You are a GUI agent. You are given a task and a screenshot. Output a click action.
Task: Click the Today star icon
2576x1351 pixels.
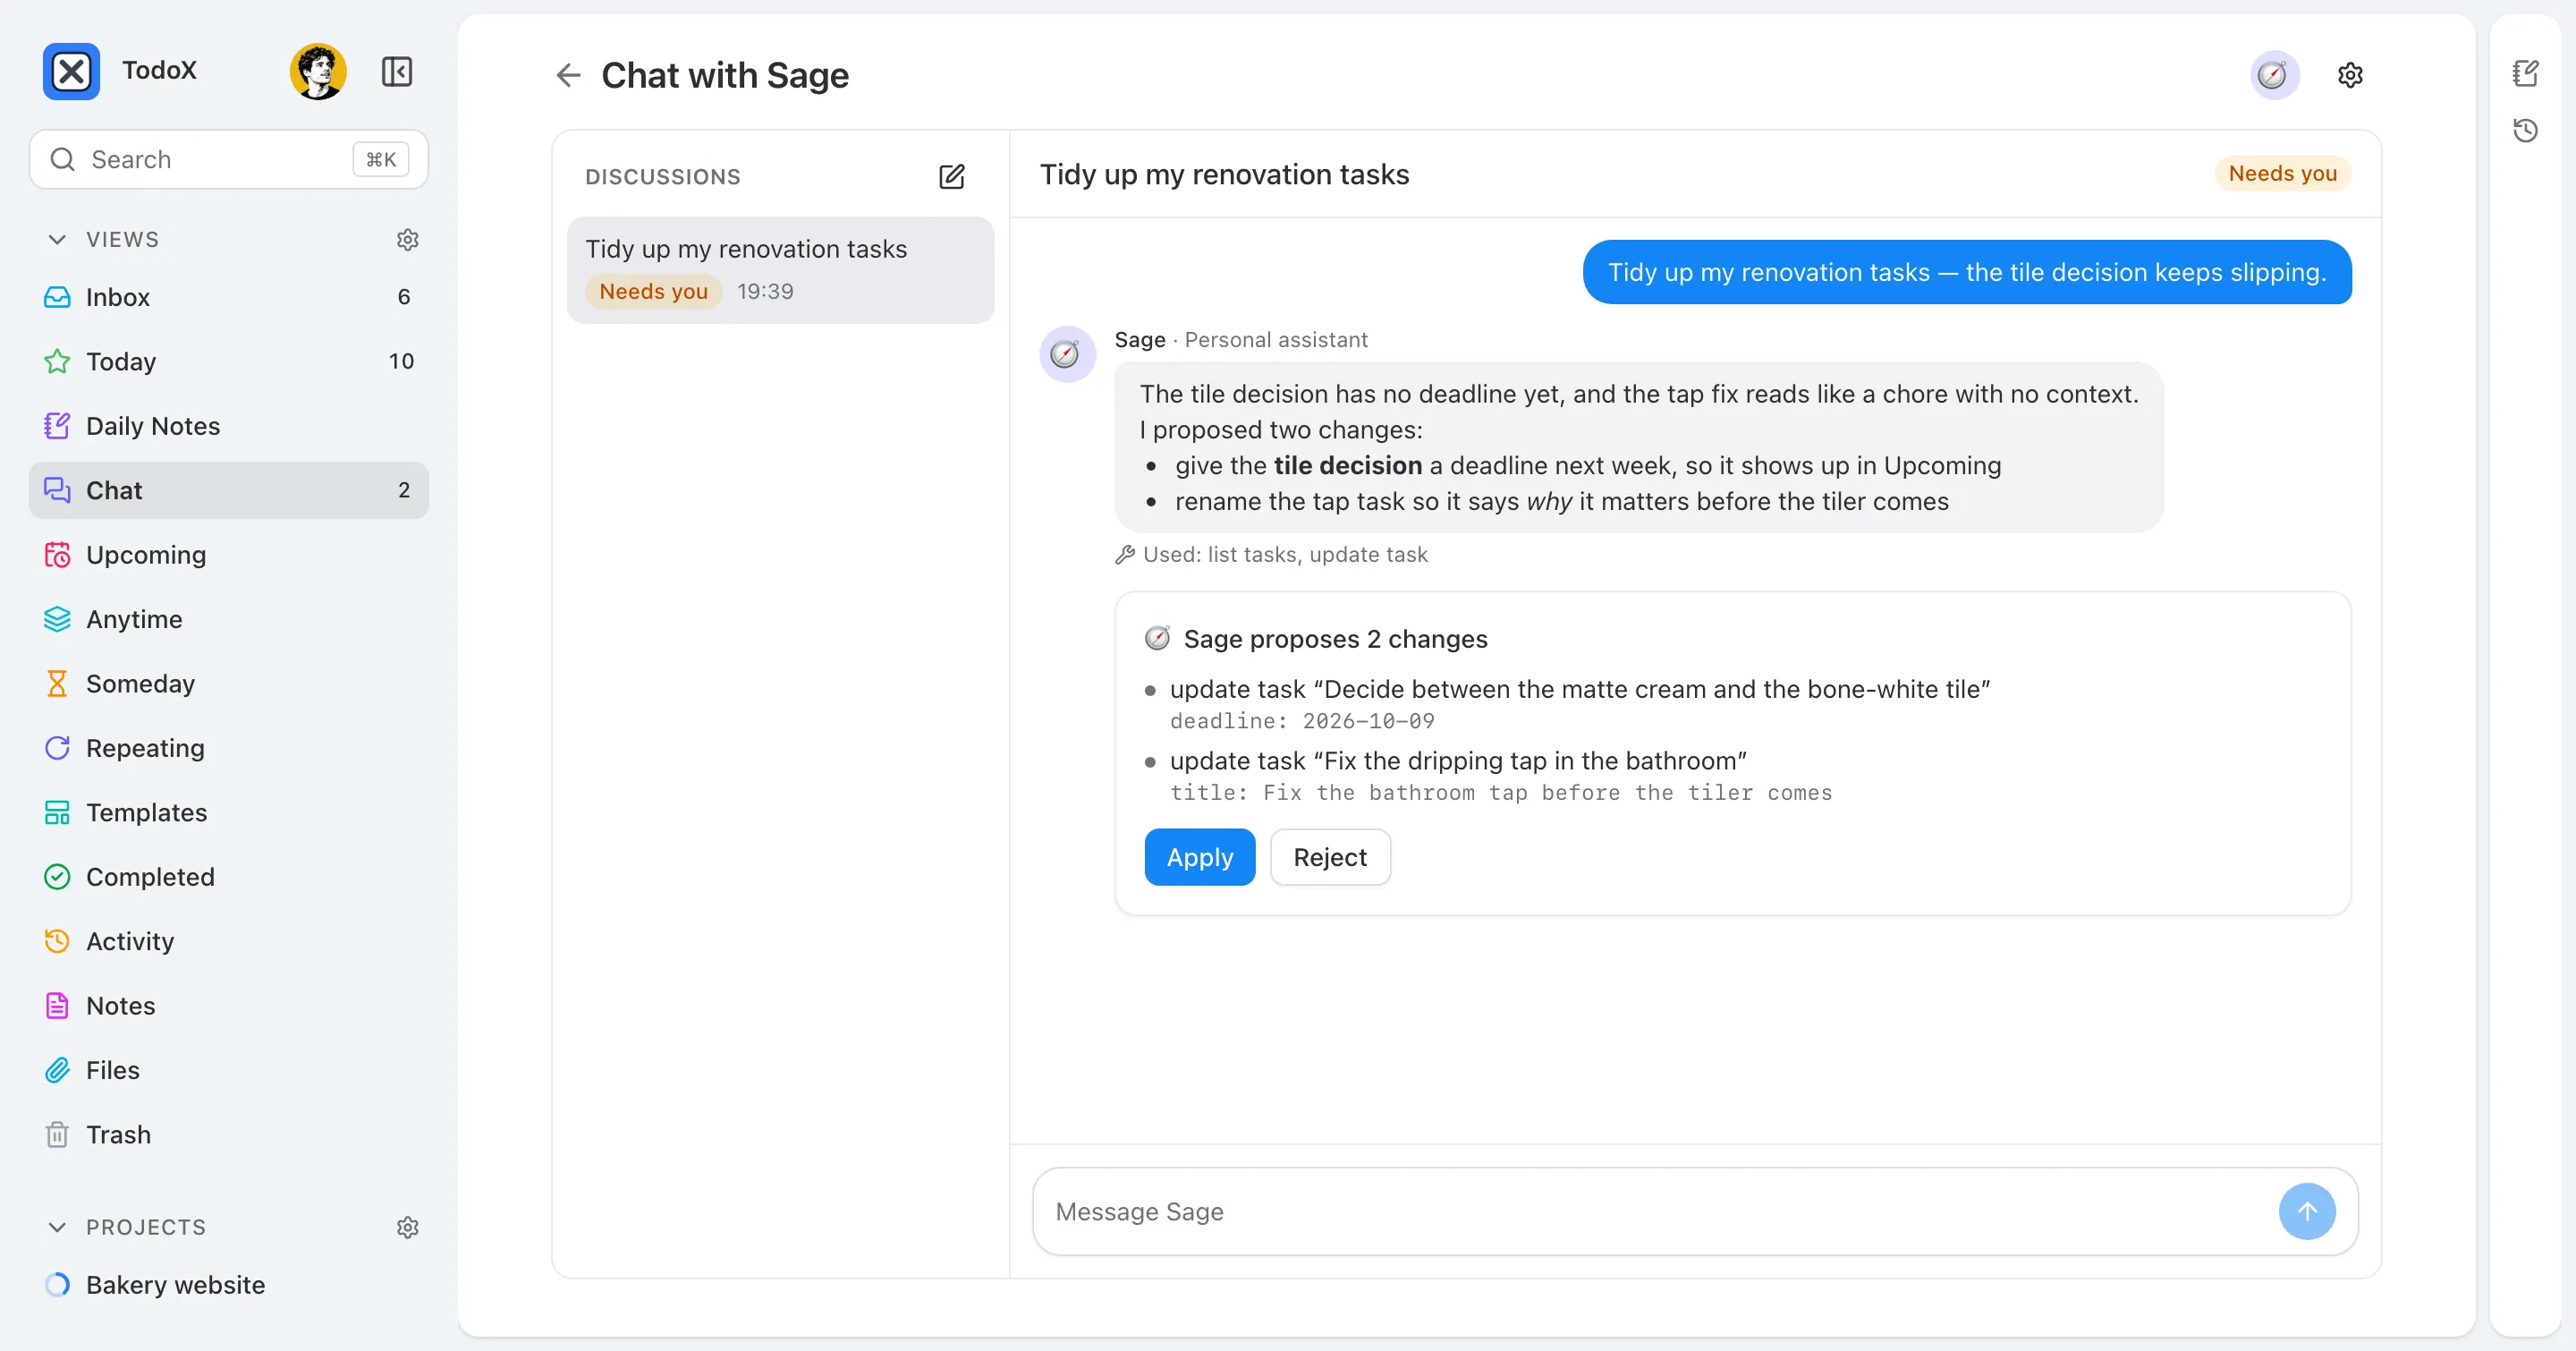click(x=57, y=361)
